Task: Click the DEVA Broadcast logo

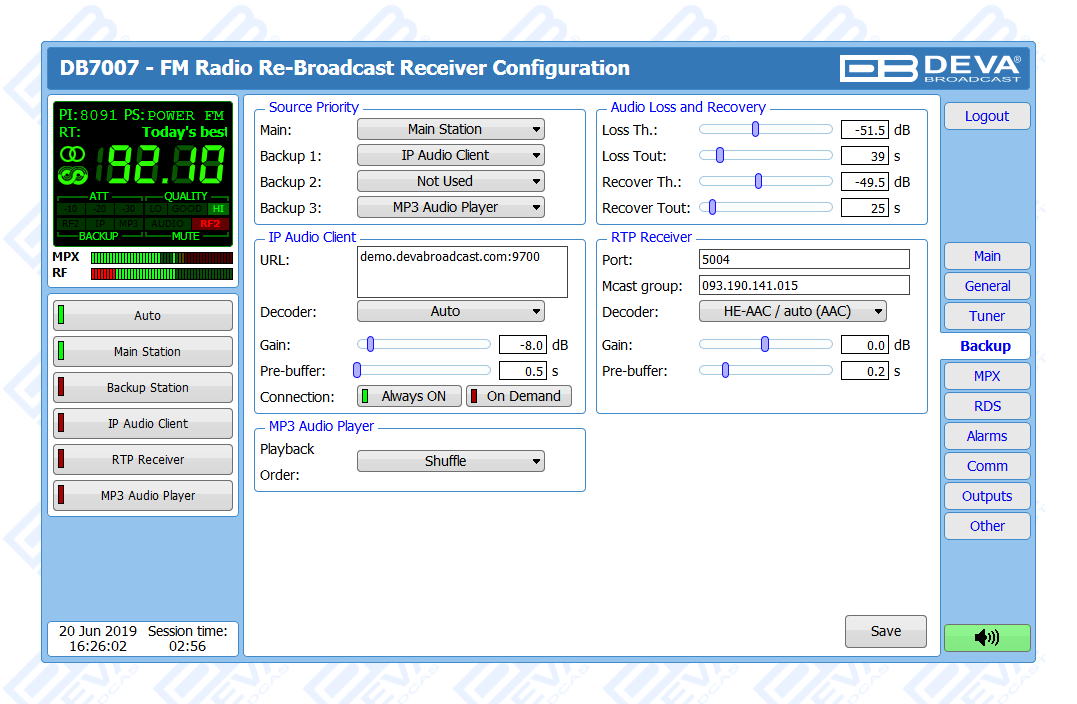Action: pos(930,68)
